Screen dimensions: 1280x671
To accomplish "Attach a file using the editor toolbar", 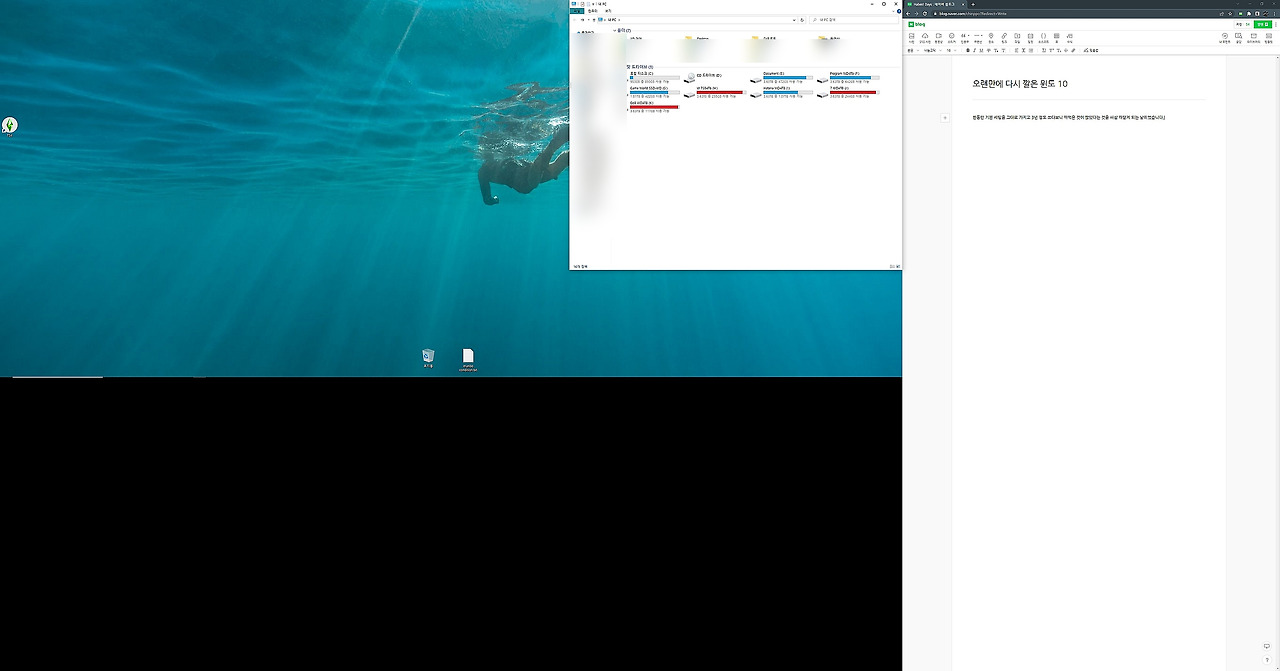I will tap(1017, 38).
